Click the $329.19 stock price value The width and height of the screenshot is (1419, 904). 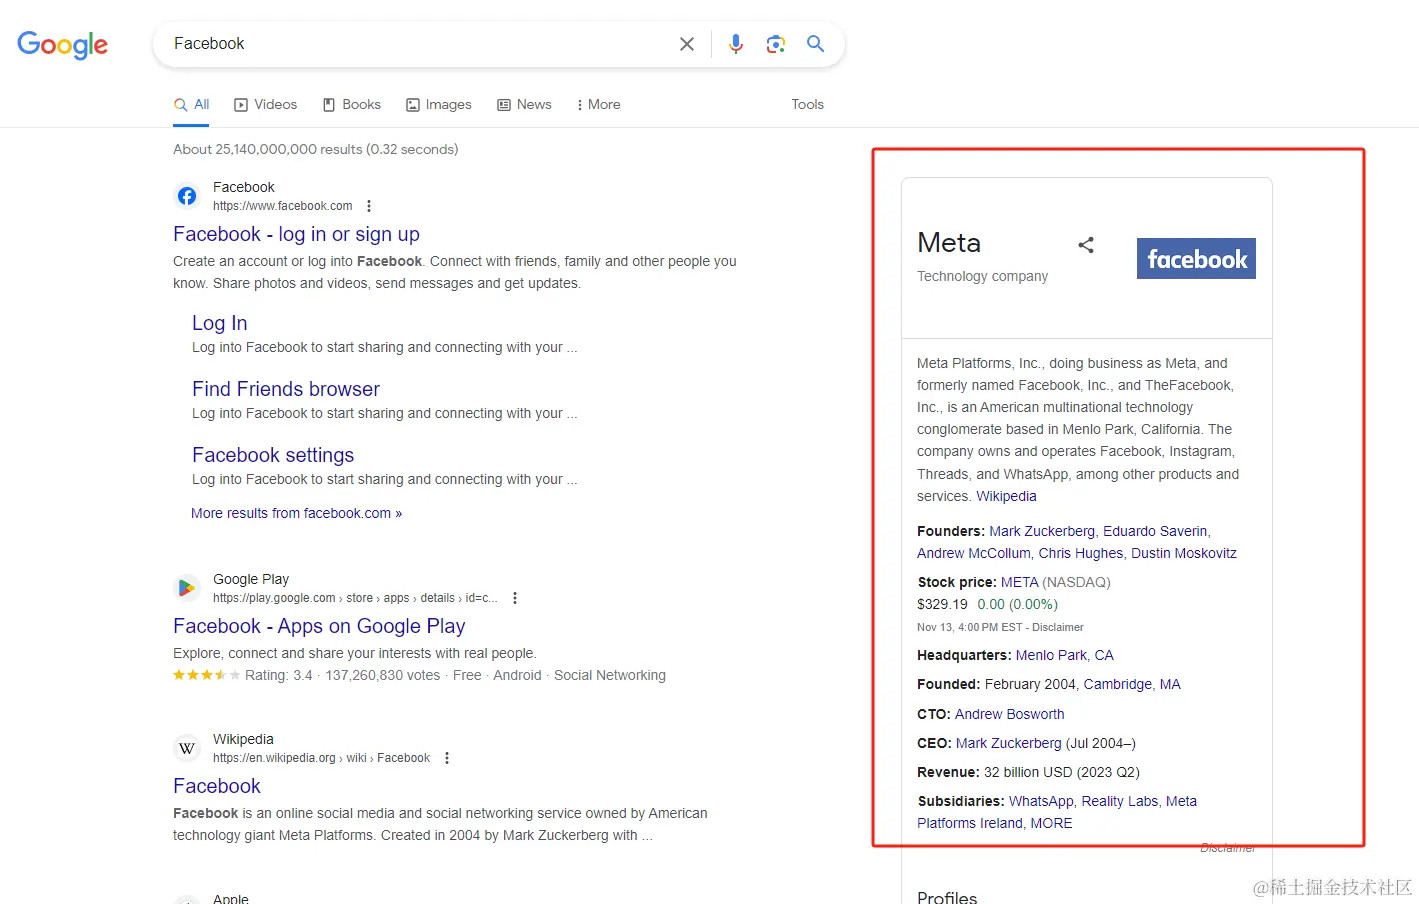942,604
